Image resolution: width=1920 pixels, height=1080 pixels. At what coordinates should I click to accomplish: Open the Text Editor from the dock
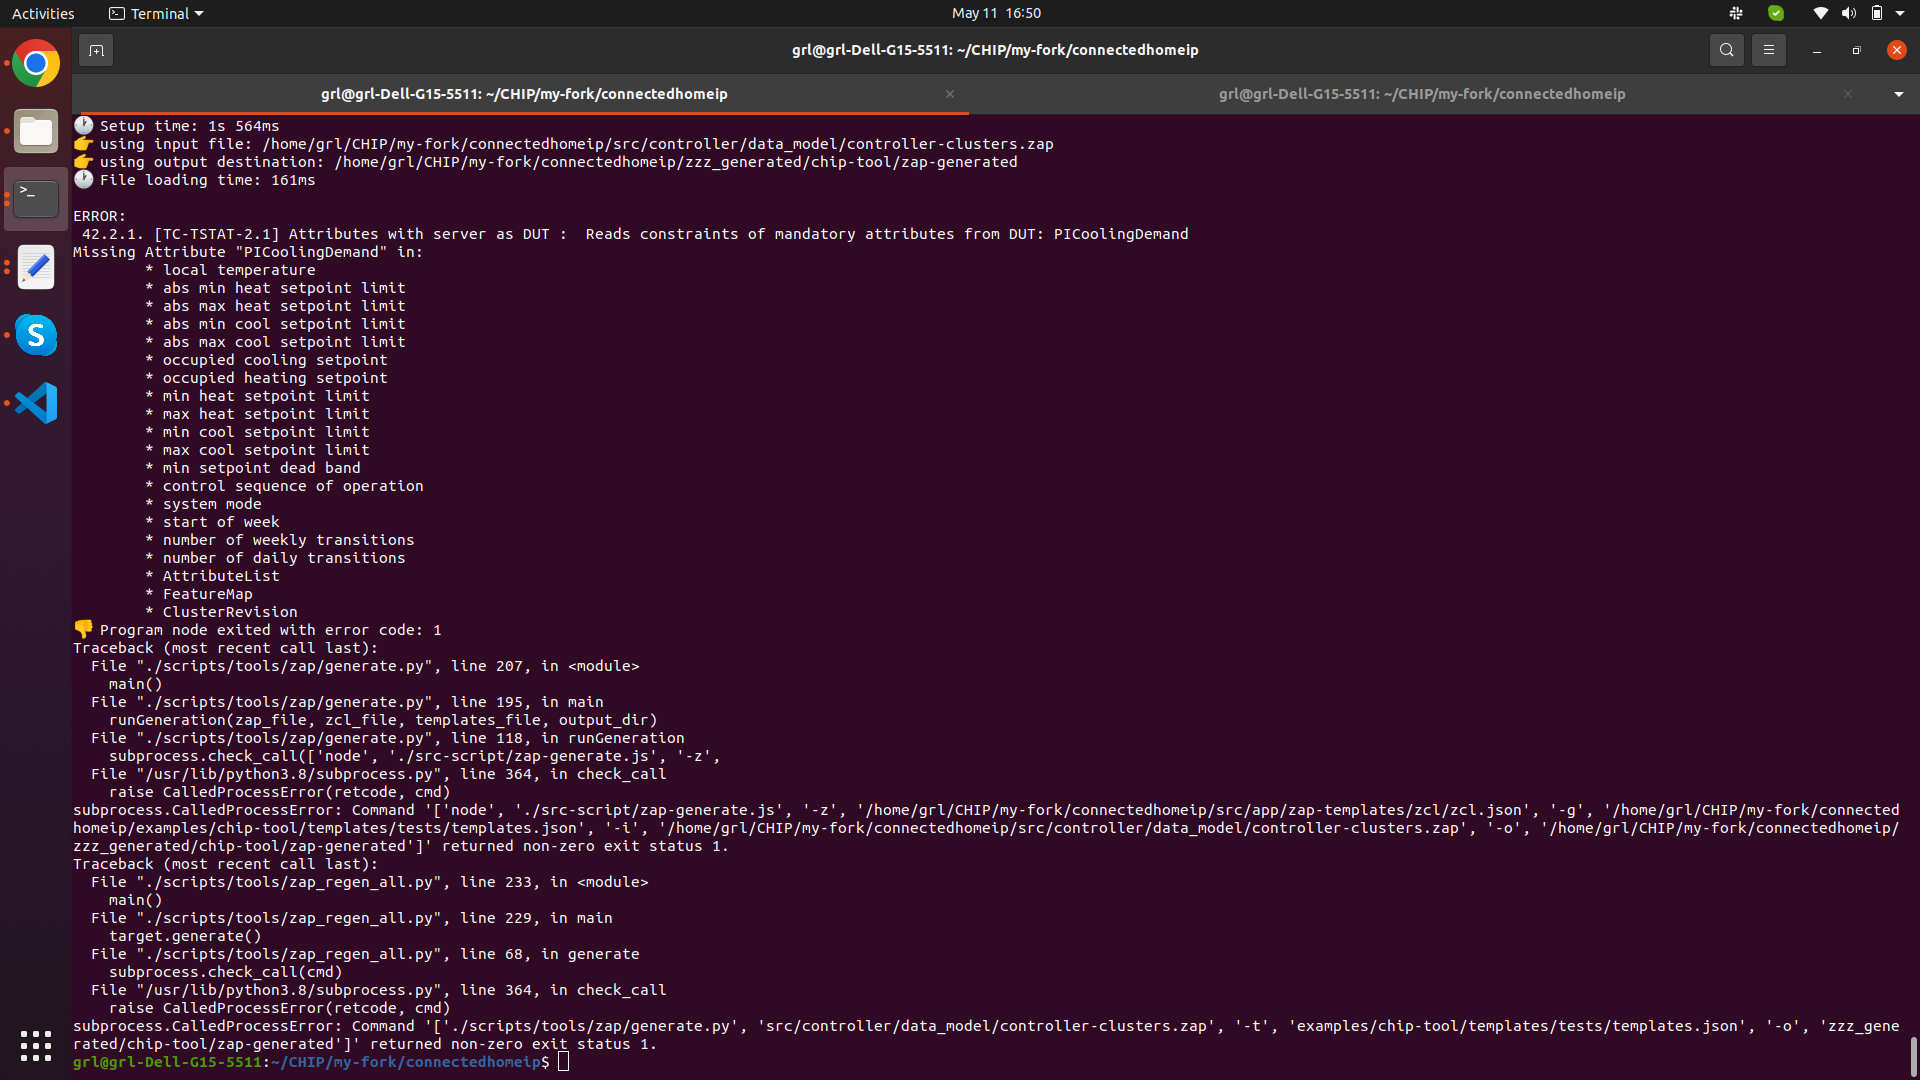(x=35, y=267)
